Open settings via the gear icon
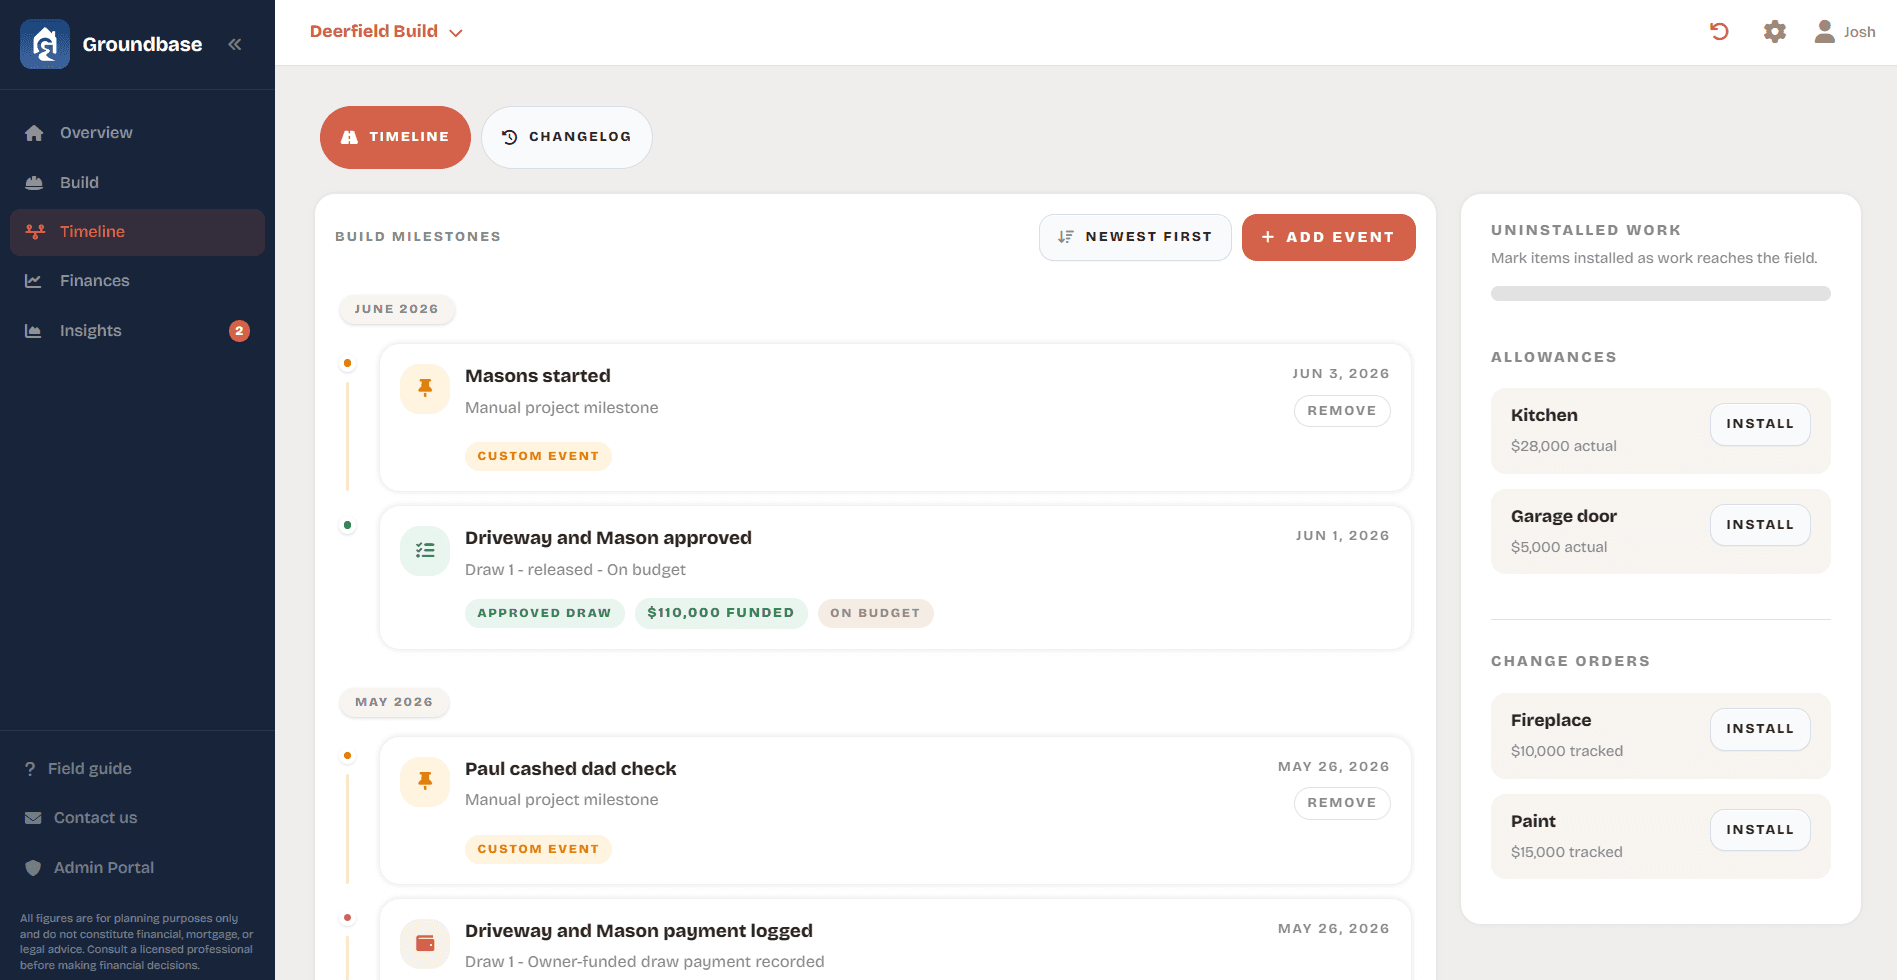This screenshot has width=1897, height=980. 1775,32
